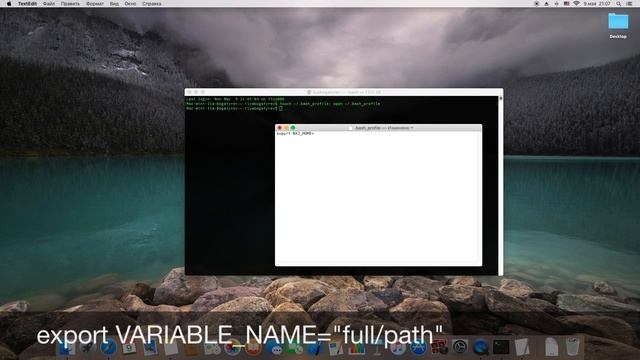Image resolution: width=640 pixels, height=360 pixels.
Task: Open the Файл menu
Action: pos(49,4)
